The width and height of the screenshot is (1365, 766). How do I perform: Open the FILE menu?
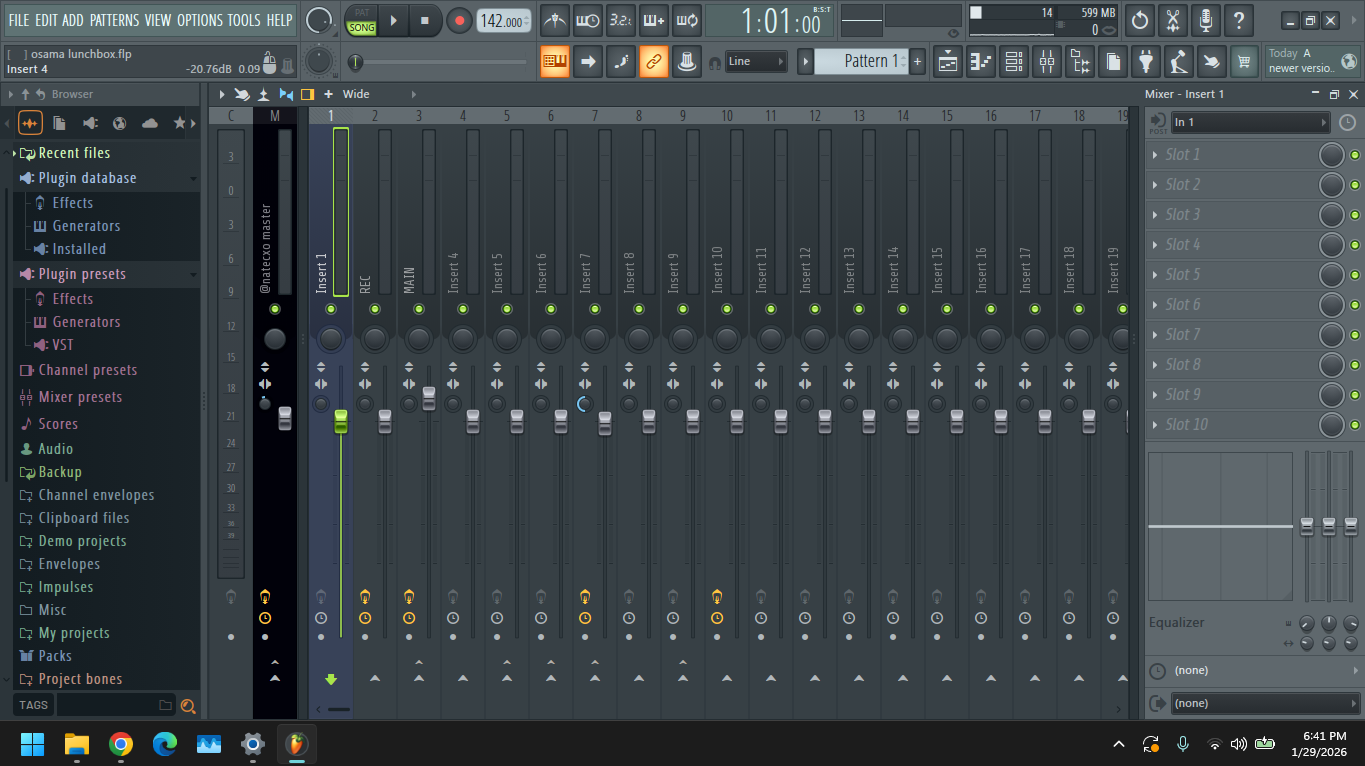pos(19,20)
